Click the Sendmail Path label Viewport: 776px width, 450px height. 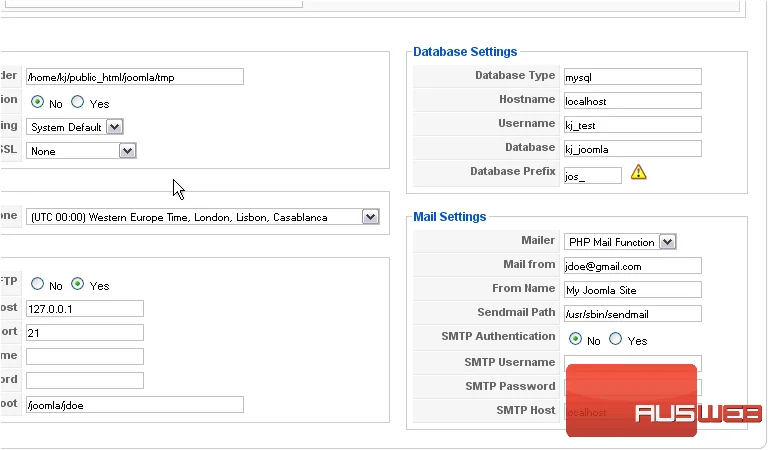tap(516, 312)
